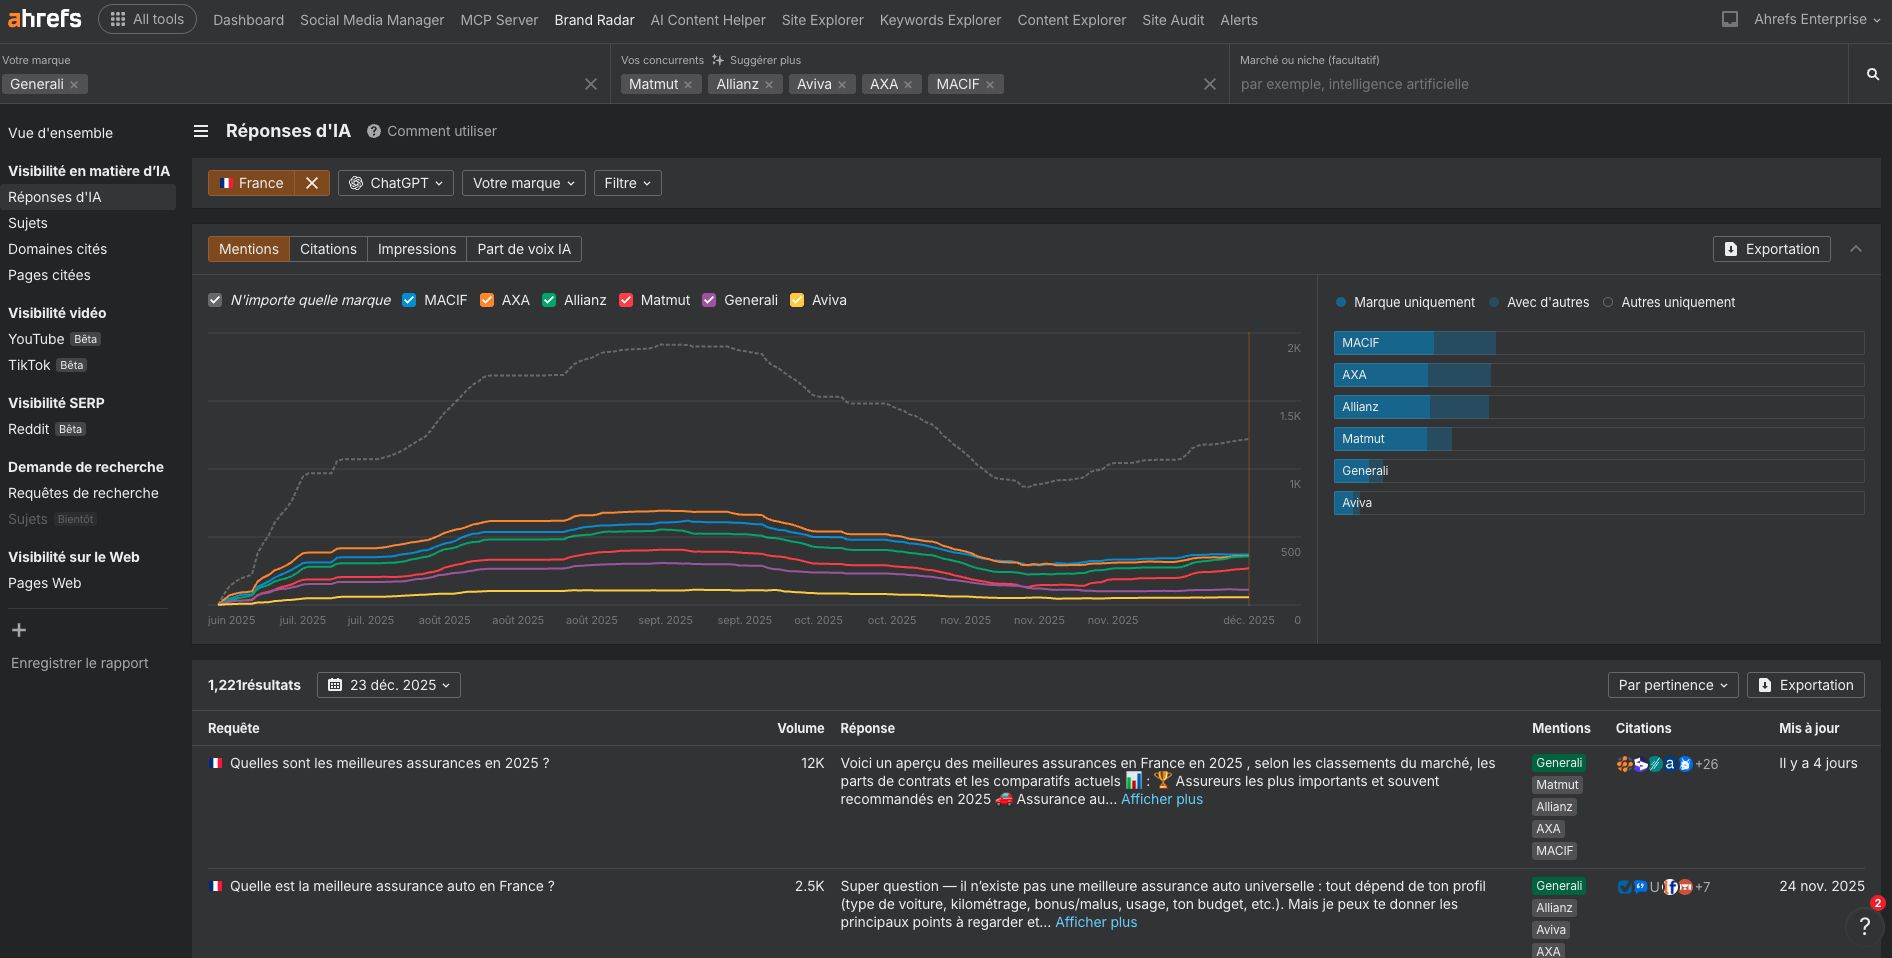Open the Votre marque dropdown
Screen dimensions: 1892x958
pyautogui.click(x=523, y=183)
